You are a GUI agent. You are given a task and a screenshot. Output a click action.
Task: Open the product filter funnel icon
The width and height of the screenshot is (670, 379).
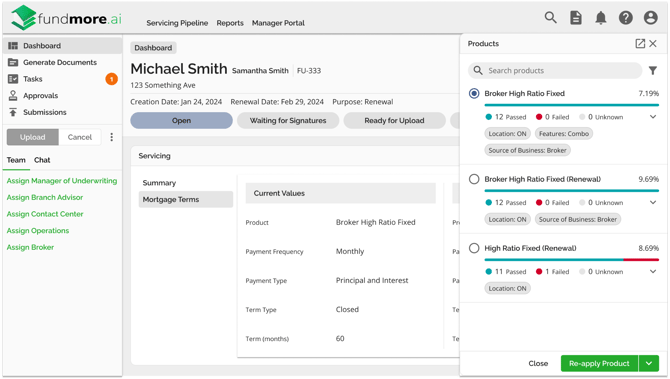pos(652,71)
